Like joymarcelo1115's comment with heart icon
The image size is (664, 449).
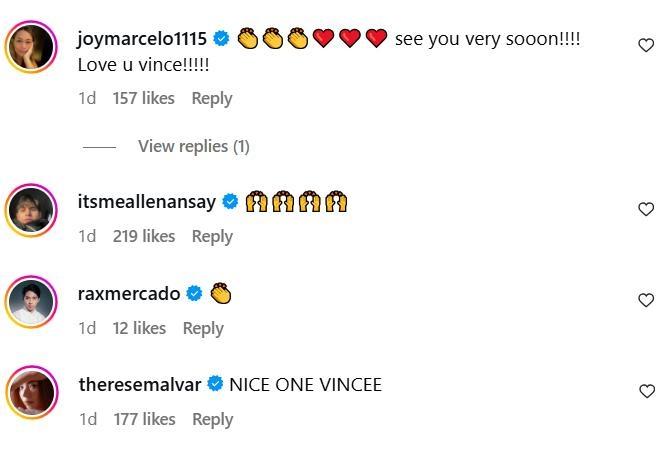click(646, 46)
